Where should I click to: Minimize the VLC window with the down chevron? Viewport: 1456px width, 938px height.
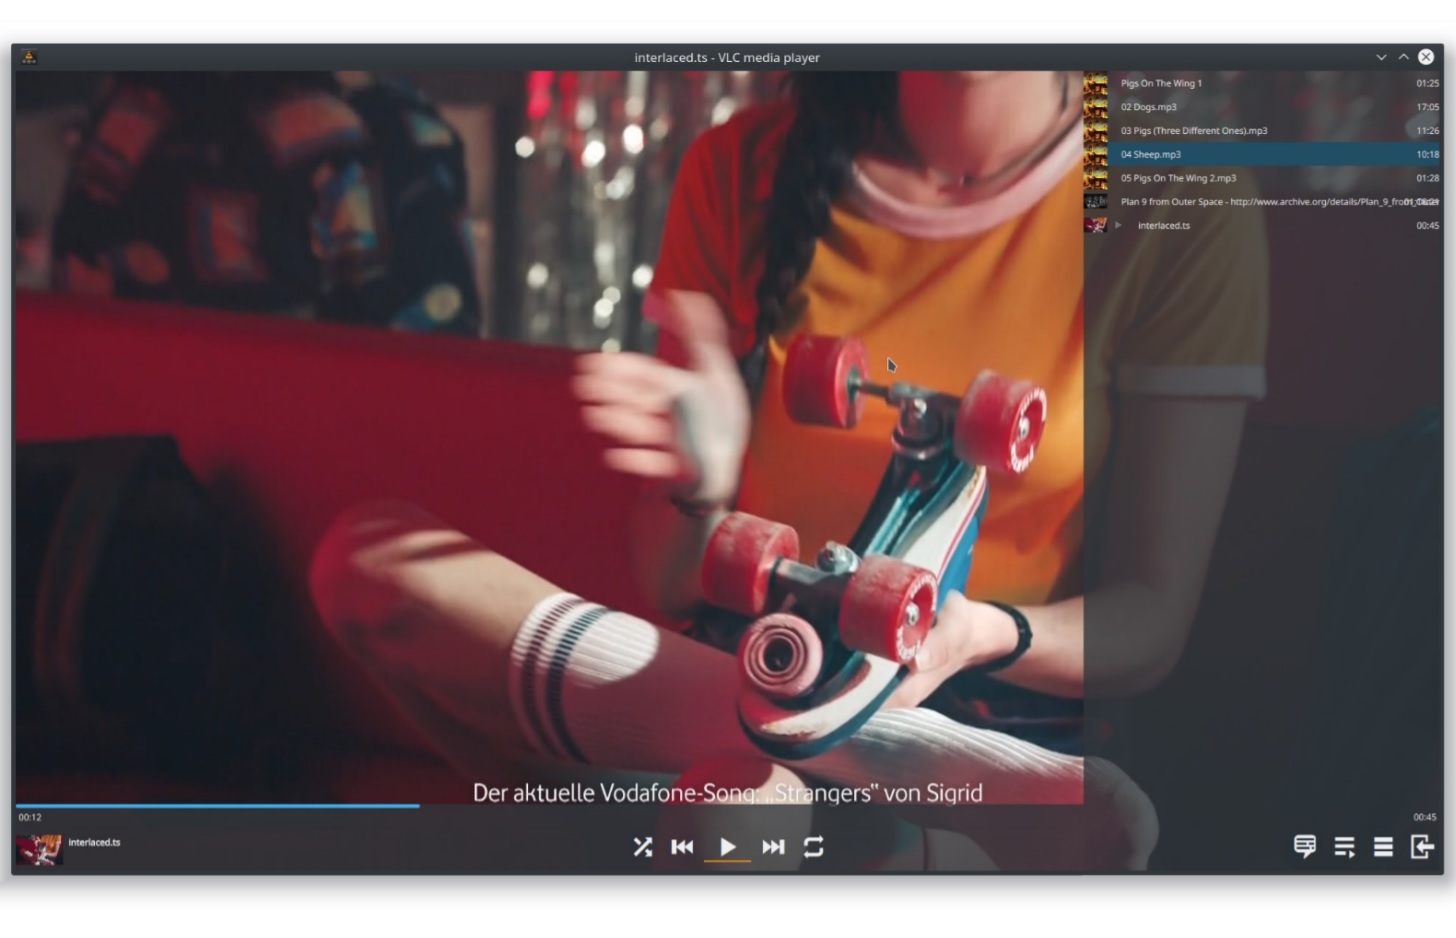tap(1381, 57)
